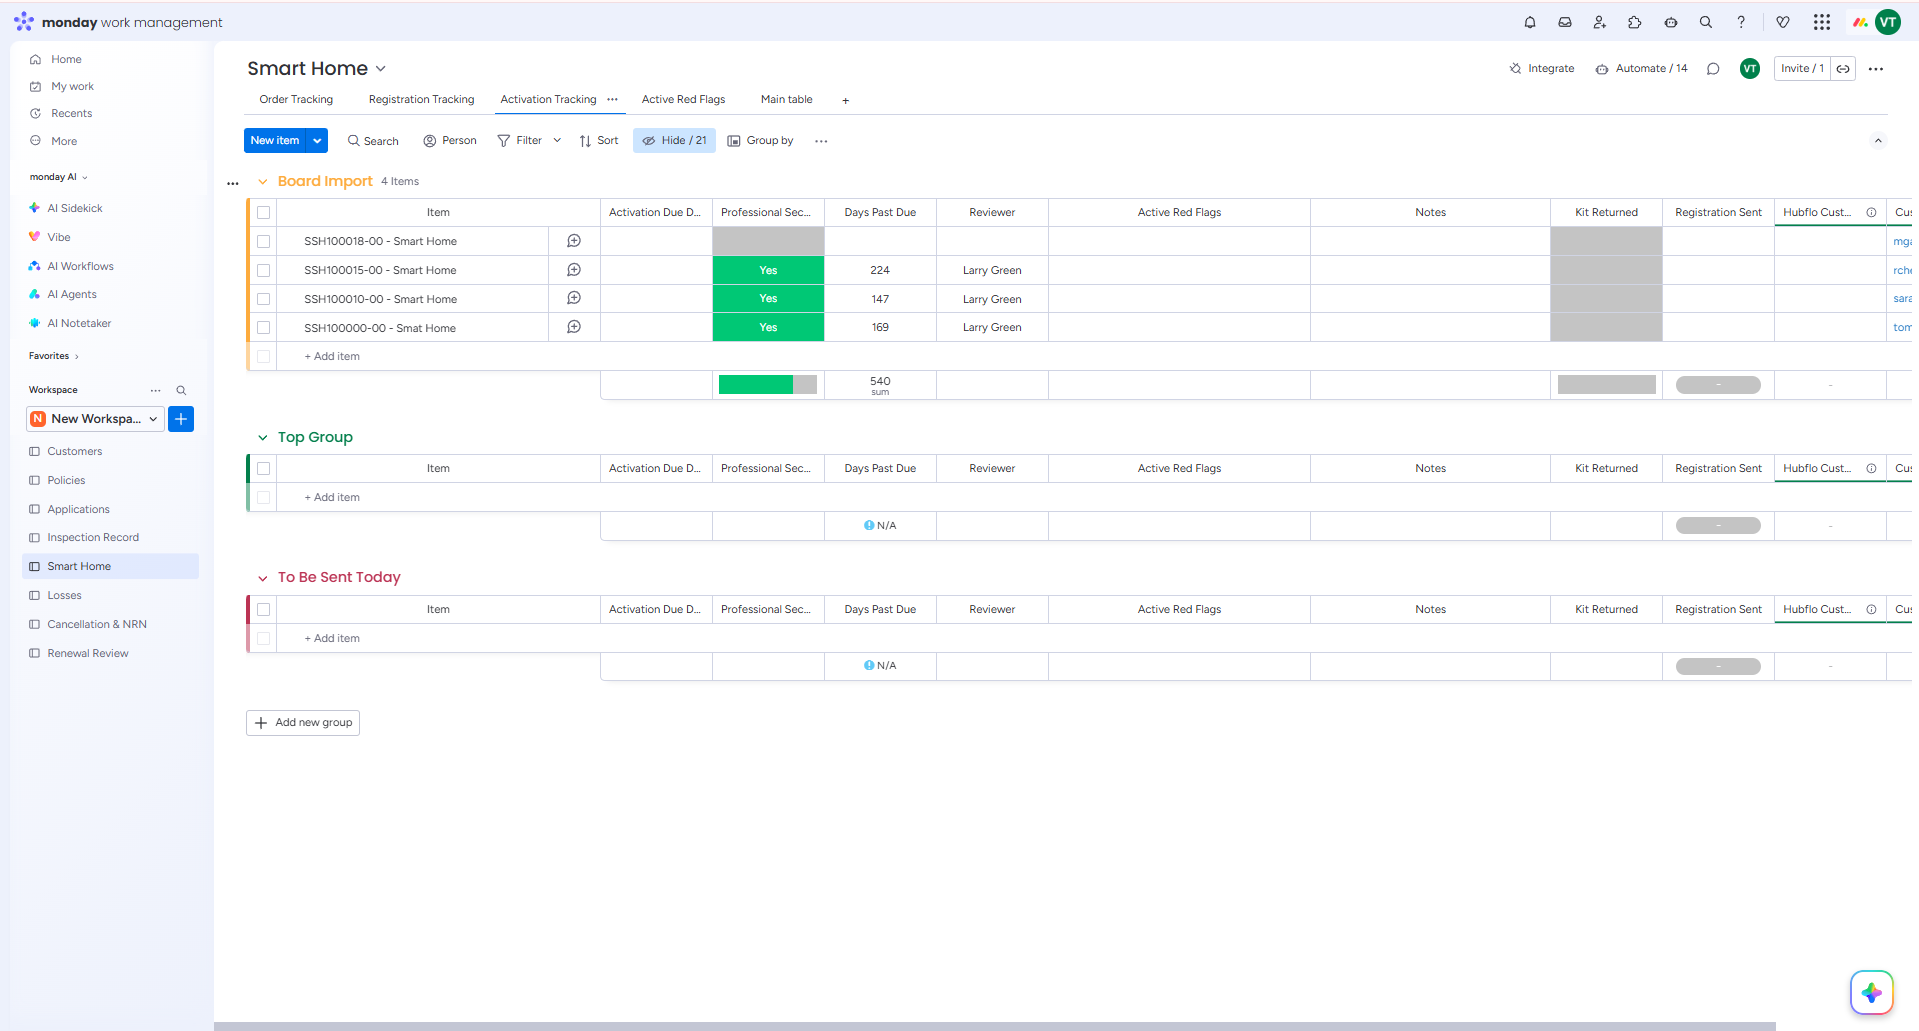Switch to the Active Red Flags tab
This screenshot has width=1919, height=1031.
(683, 99)
